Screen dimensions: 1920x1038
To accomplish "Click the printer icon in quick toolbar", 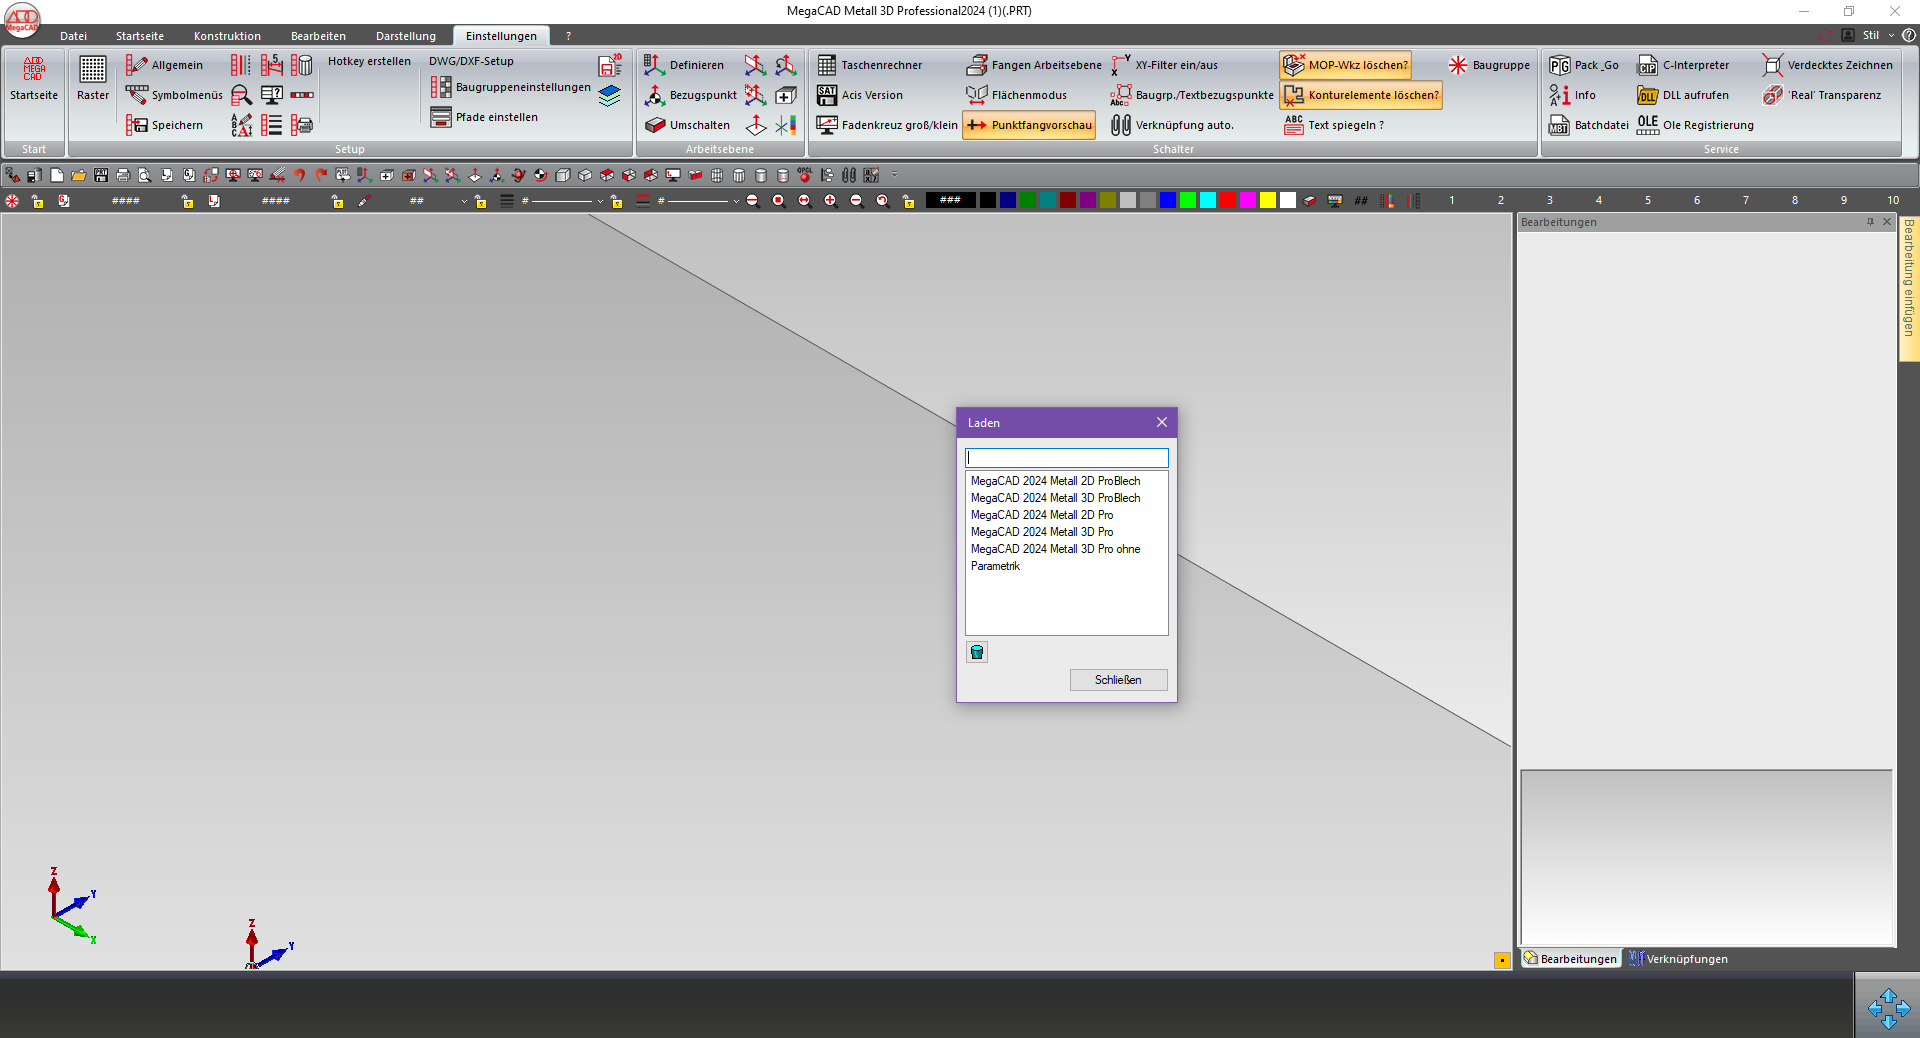I will (123, 175).
